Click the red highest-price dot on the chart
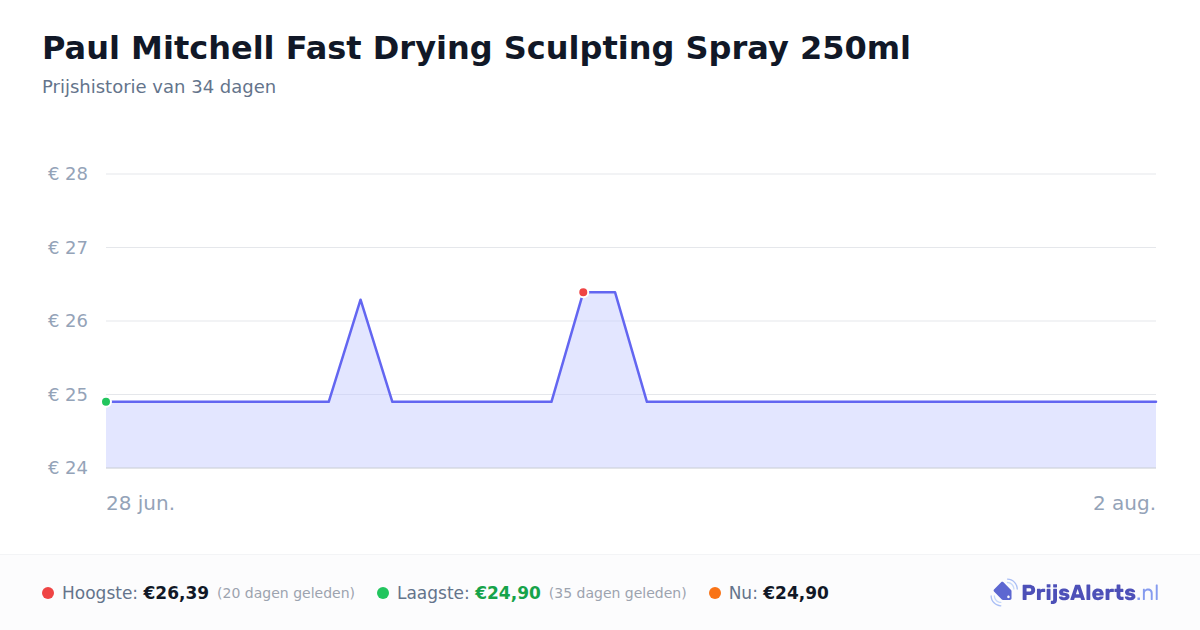 pyautogui.click(x=583, y=292)
